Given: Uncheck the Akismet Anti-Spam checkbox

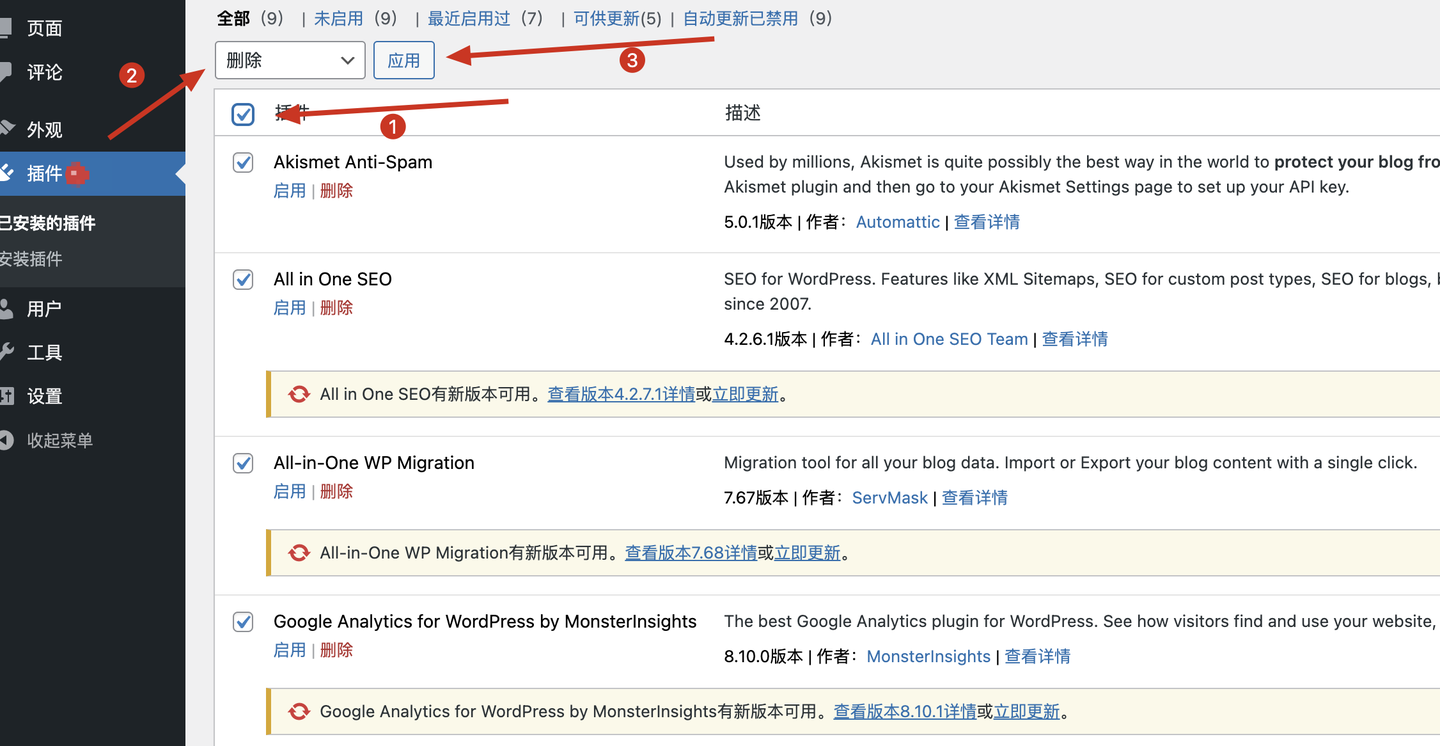Looking at the screenshot, I should coord(243,162).
